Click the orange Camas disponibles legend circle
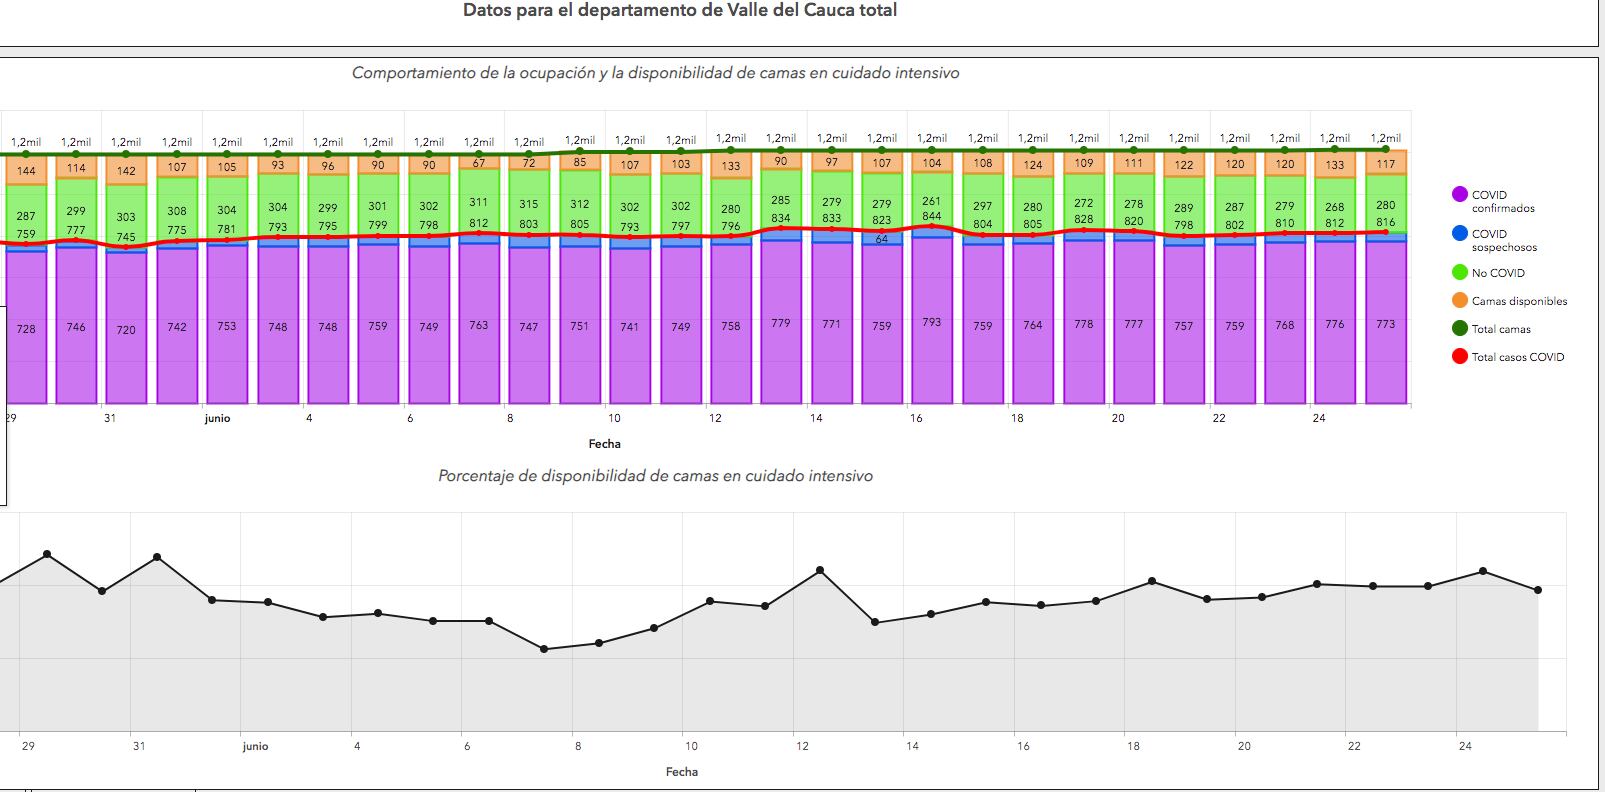 (1459, 301)
